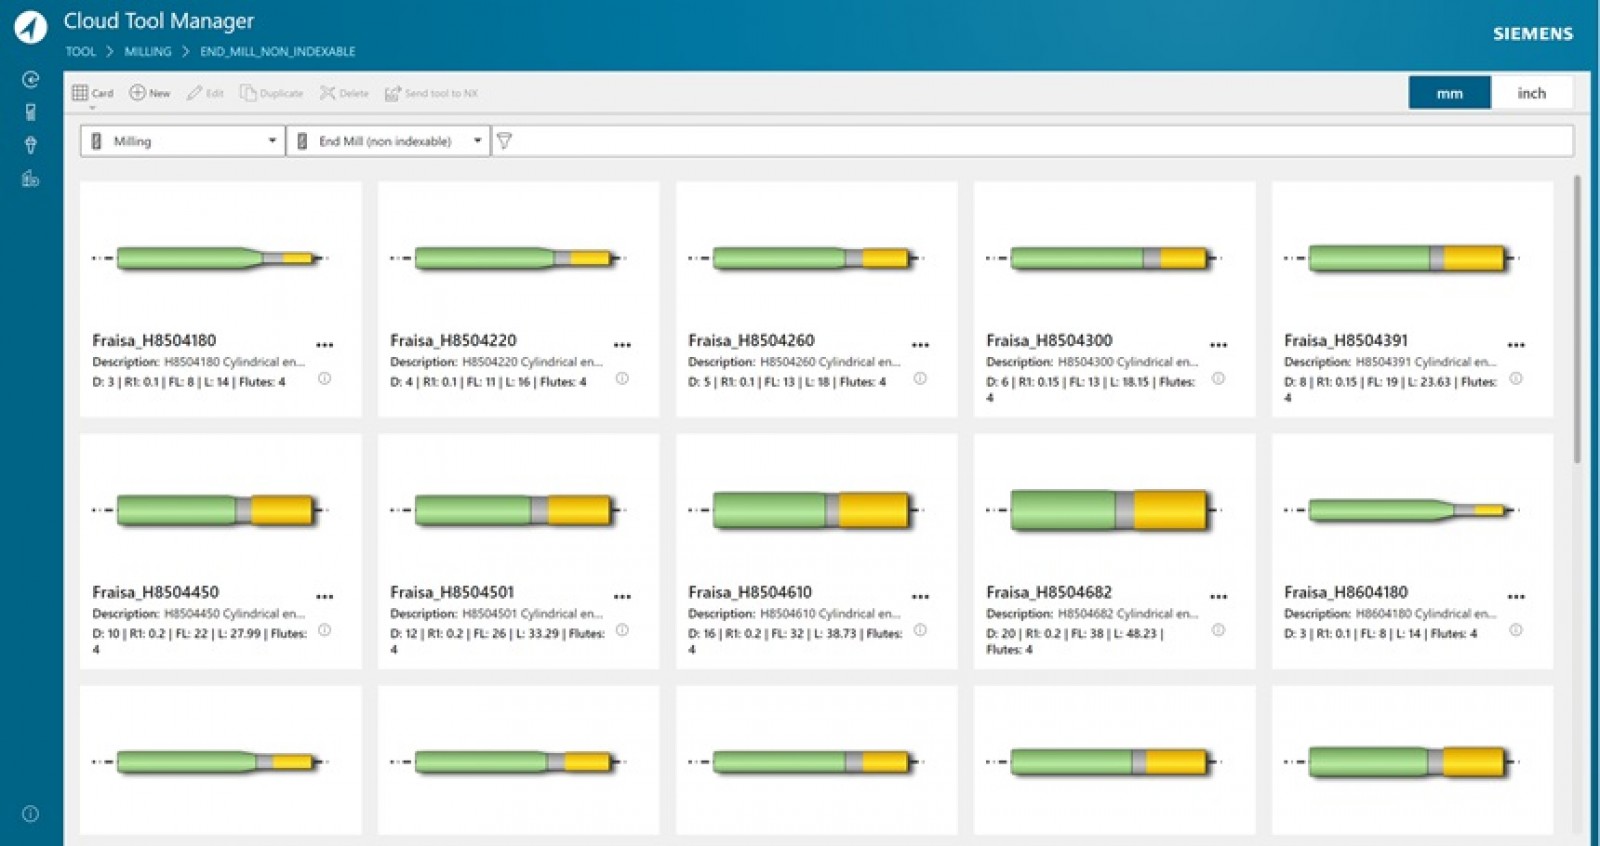Viewport: 1600px width, 846px height.
Task: Go to TOOL in breadcrumb
Action: tap(80, 52)
